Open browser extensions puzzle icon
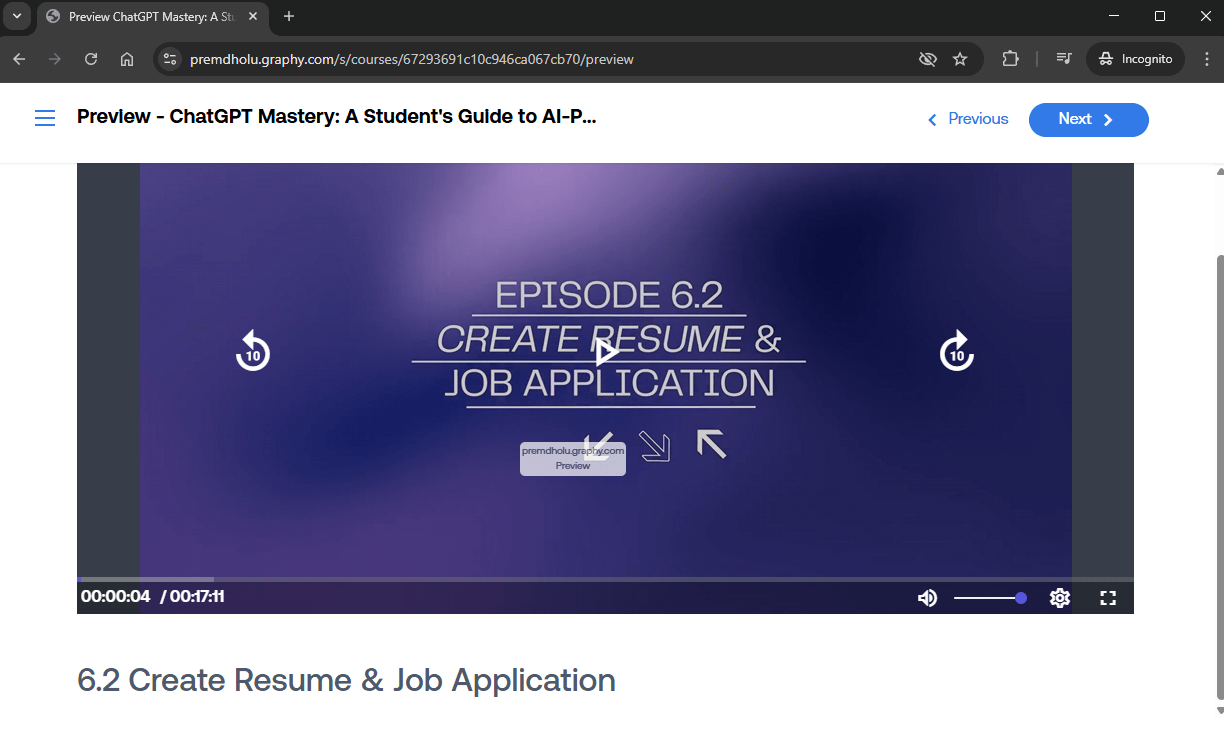 pyautogui.click(x=1010, y=59)
